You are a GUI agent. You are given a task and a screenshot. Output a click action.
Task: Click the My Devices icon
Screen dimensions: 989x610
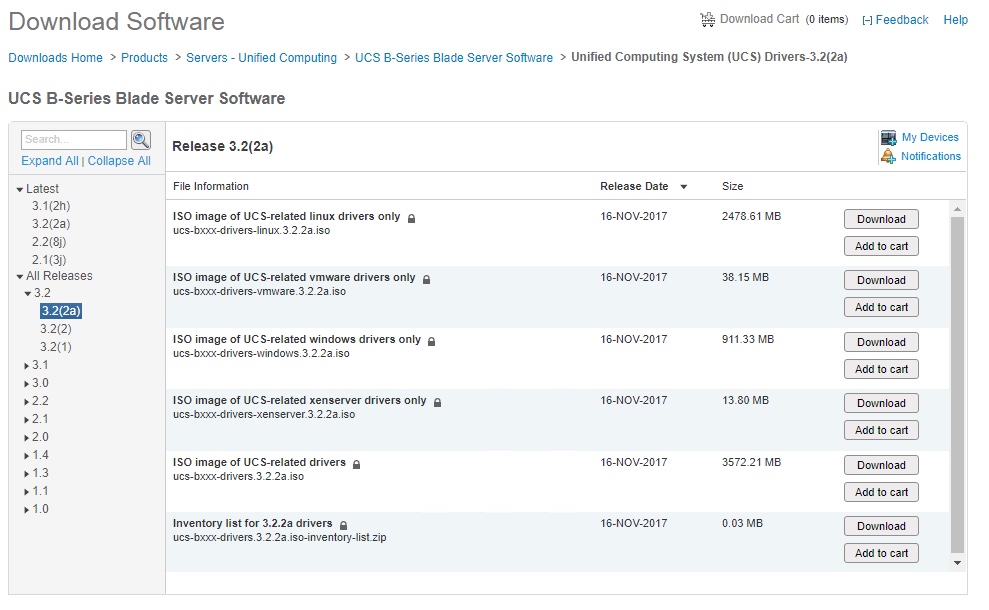point(888,138)
